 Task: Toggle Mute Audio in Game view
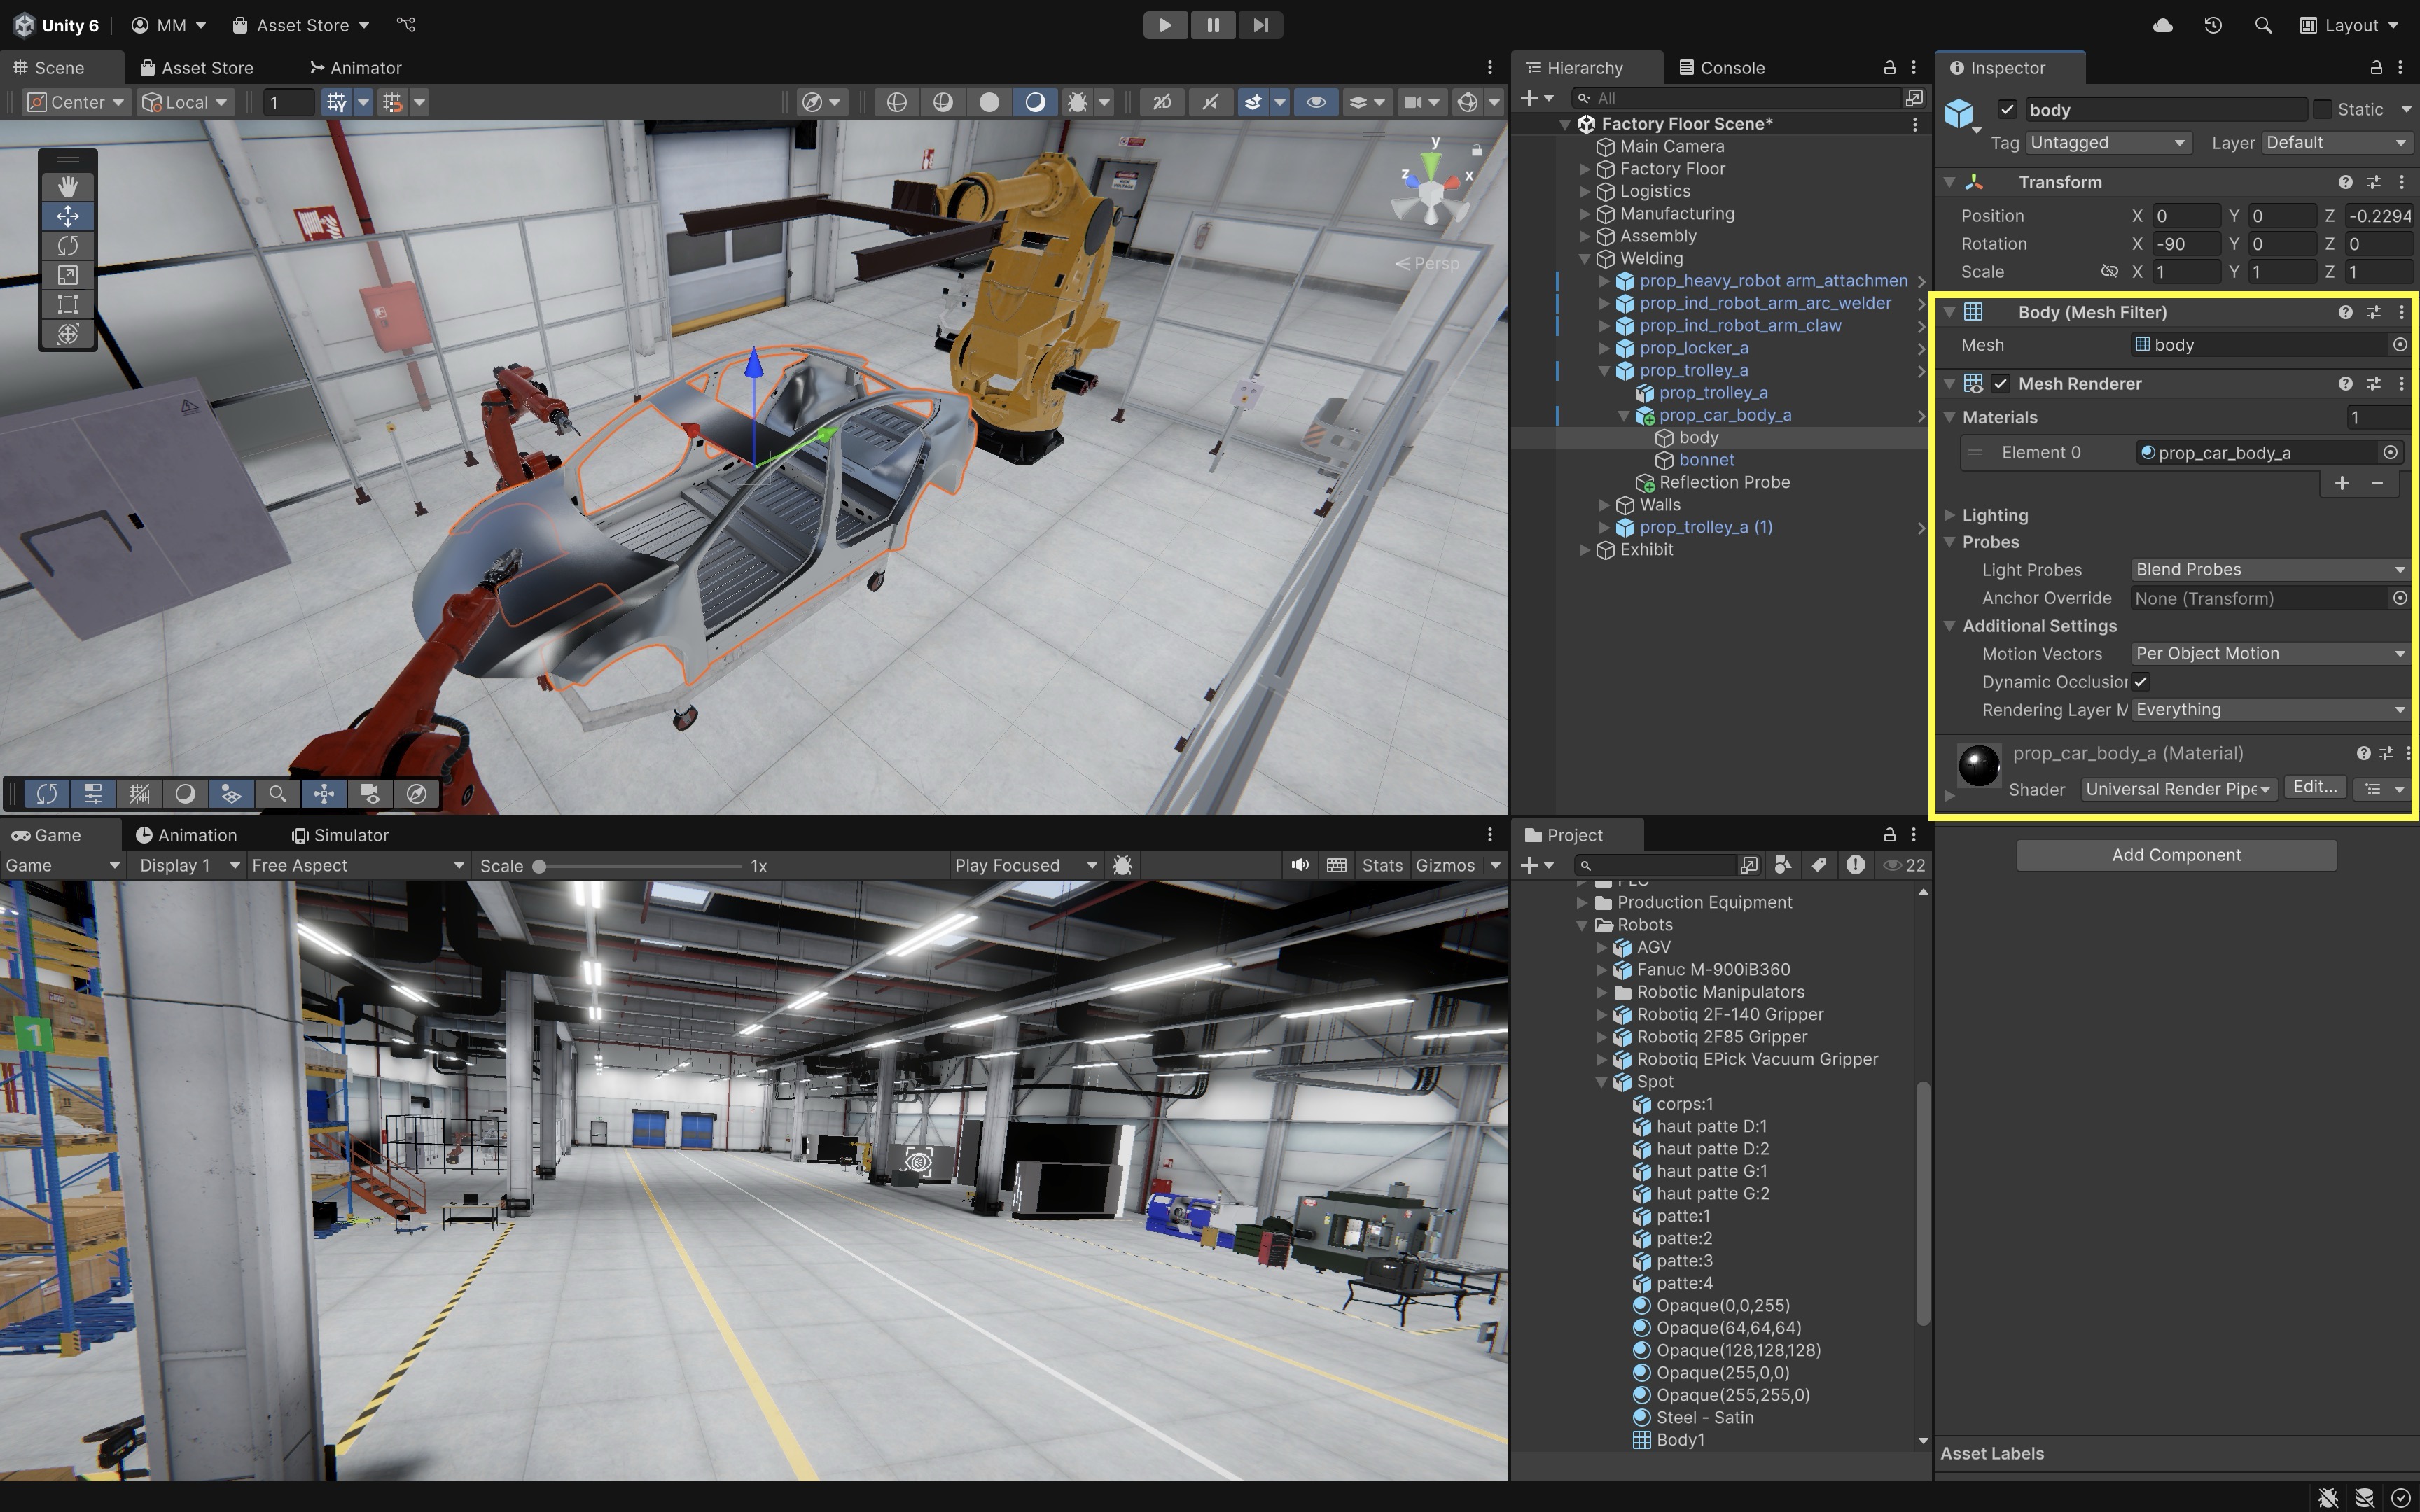(1299, 865)
